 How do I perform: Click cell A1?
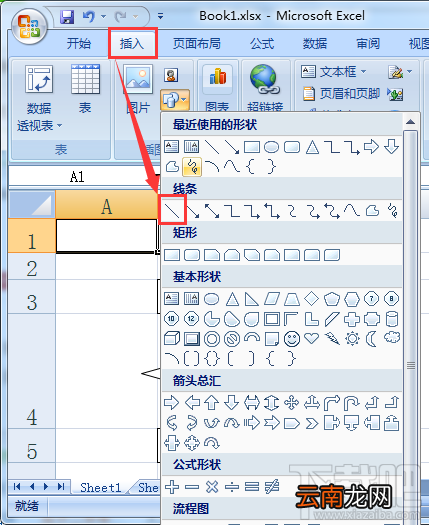(106, 236)
